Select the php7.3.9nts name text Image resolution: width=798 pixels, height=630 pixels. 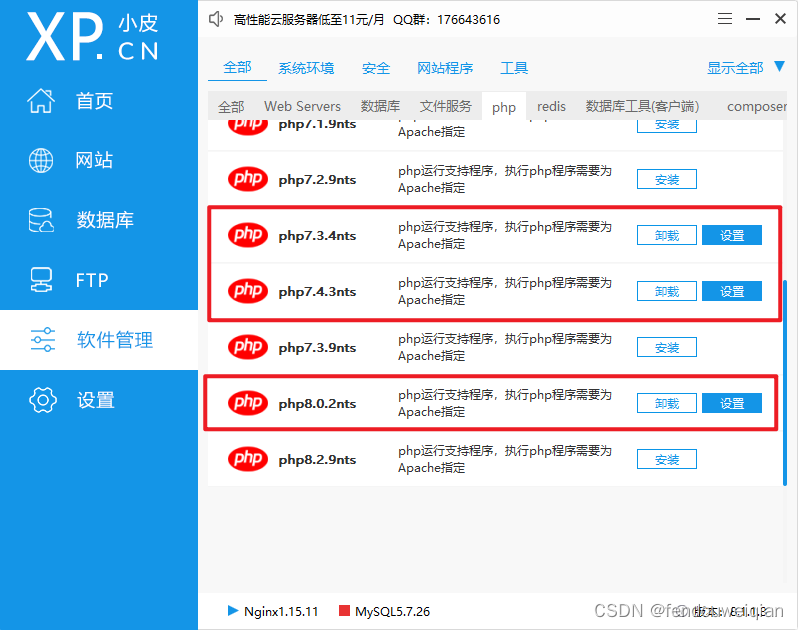click(317, 348)
